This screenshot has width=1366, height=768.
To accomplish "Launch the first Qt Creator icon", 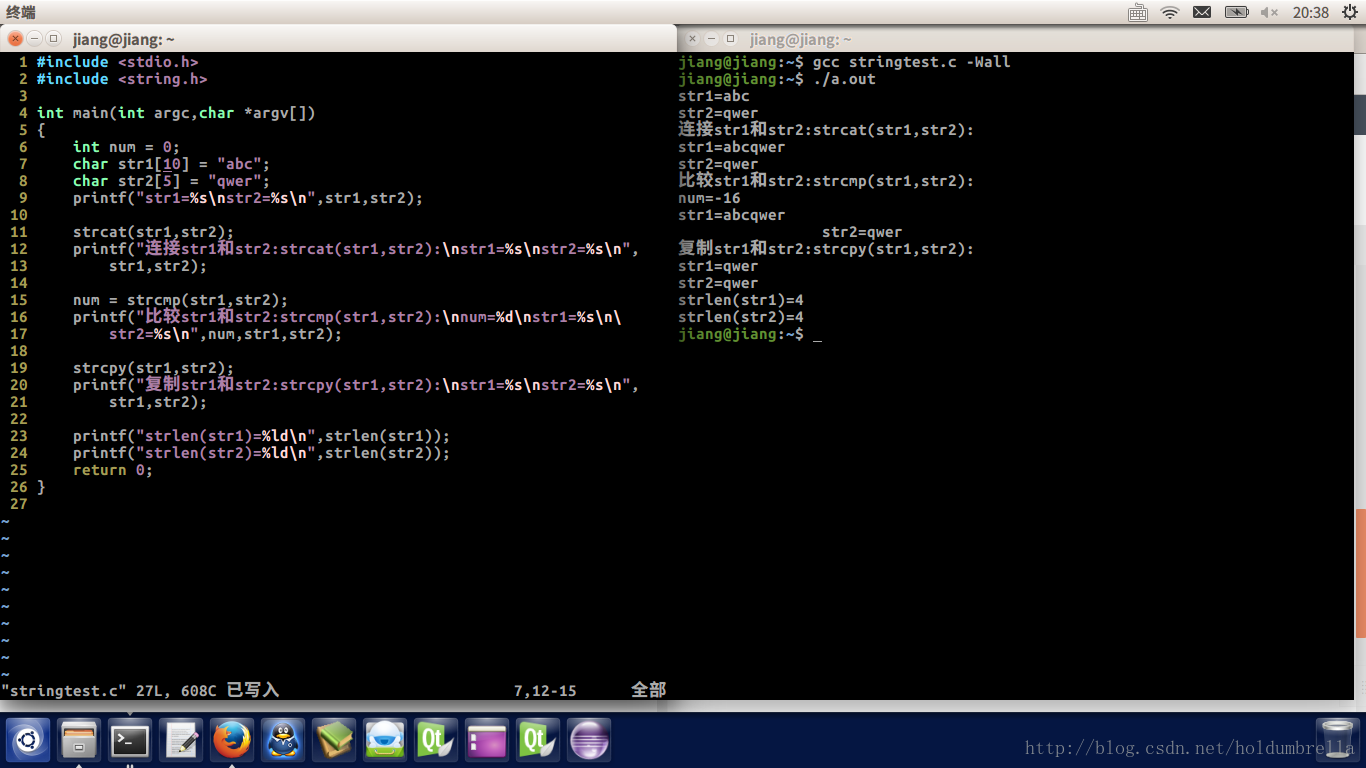I will [436, 741].
